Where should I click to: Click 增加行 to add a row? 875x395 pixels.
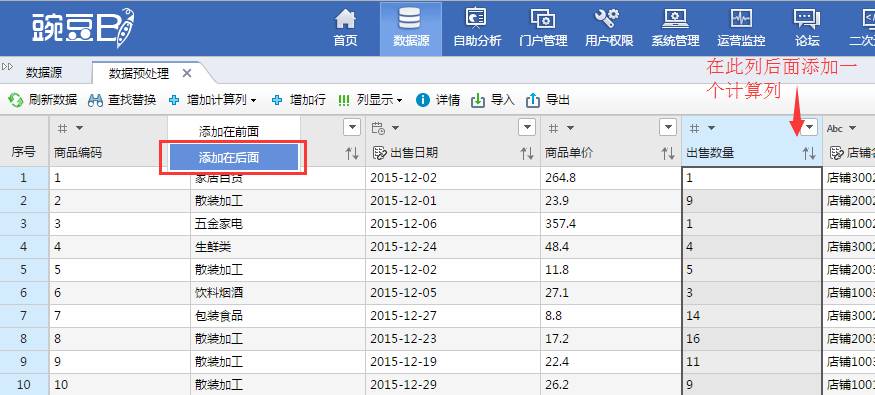point(299,100)
